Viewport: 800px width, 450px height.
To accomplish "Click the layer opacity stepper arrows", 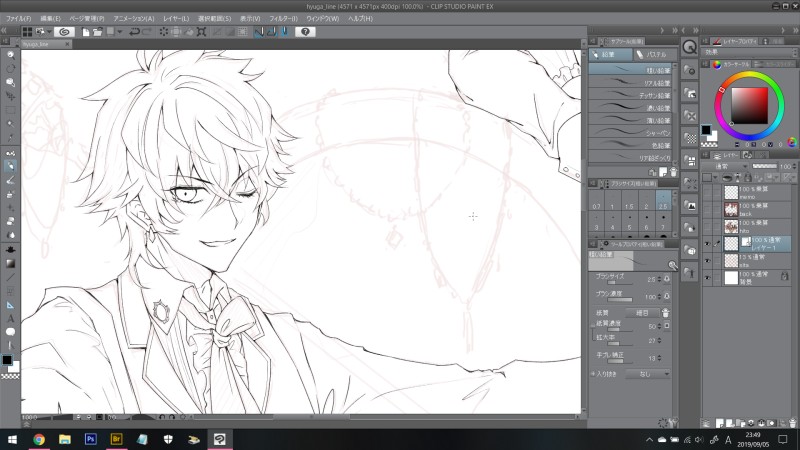I will point(794,166).
